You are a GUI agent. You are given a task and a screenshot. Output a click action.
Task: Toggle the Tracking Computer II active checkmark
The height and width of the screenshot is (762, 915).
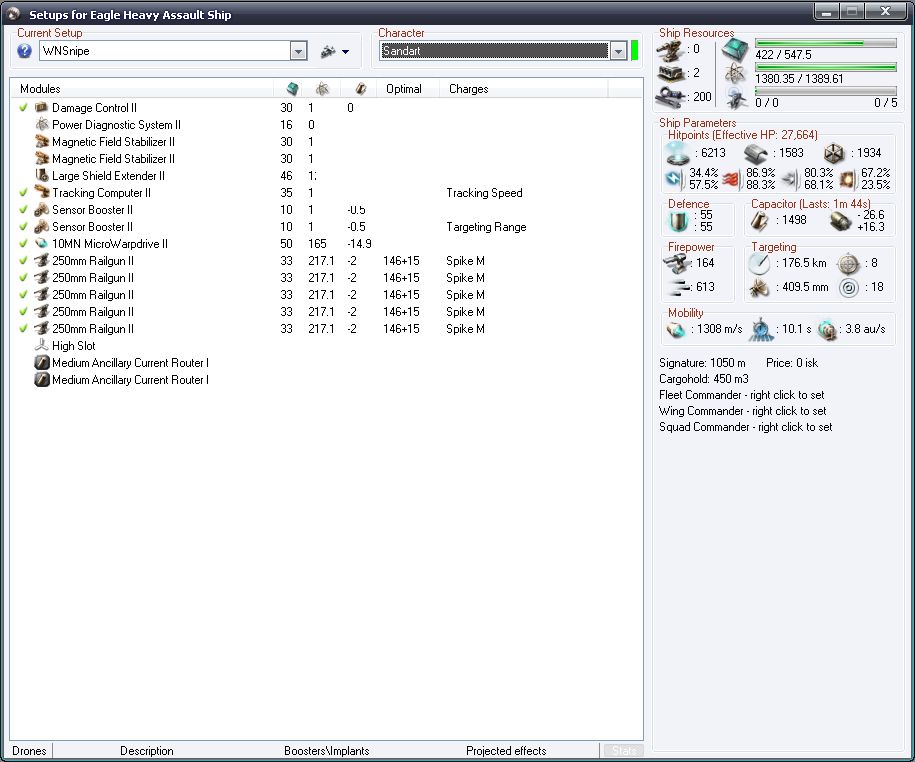pos(23,192)
